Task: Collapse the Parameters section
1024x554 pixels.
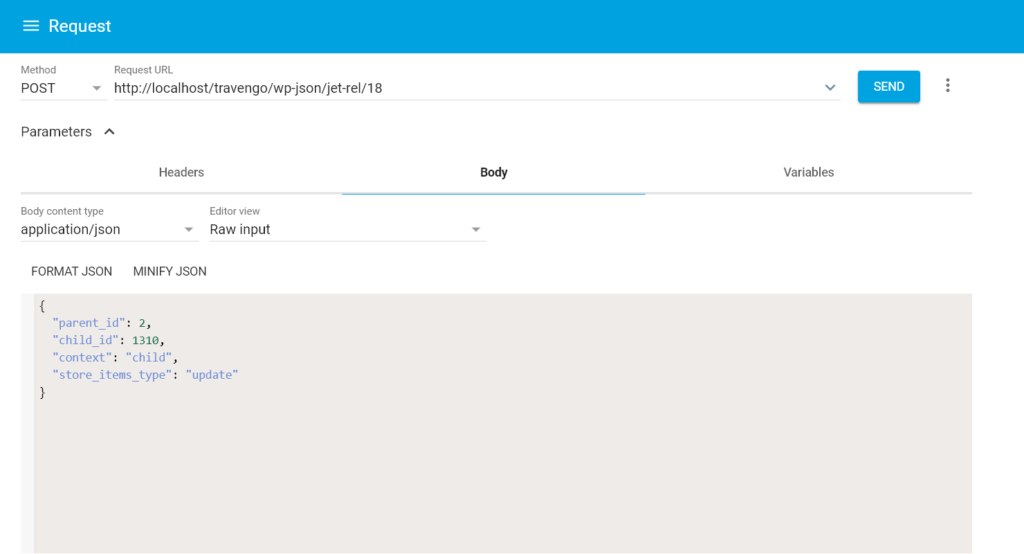Action: 109,132
